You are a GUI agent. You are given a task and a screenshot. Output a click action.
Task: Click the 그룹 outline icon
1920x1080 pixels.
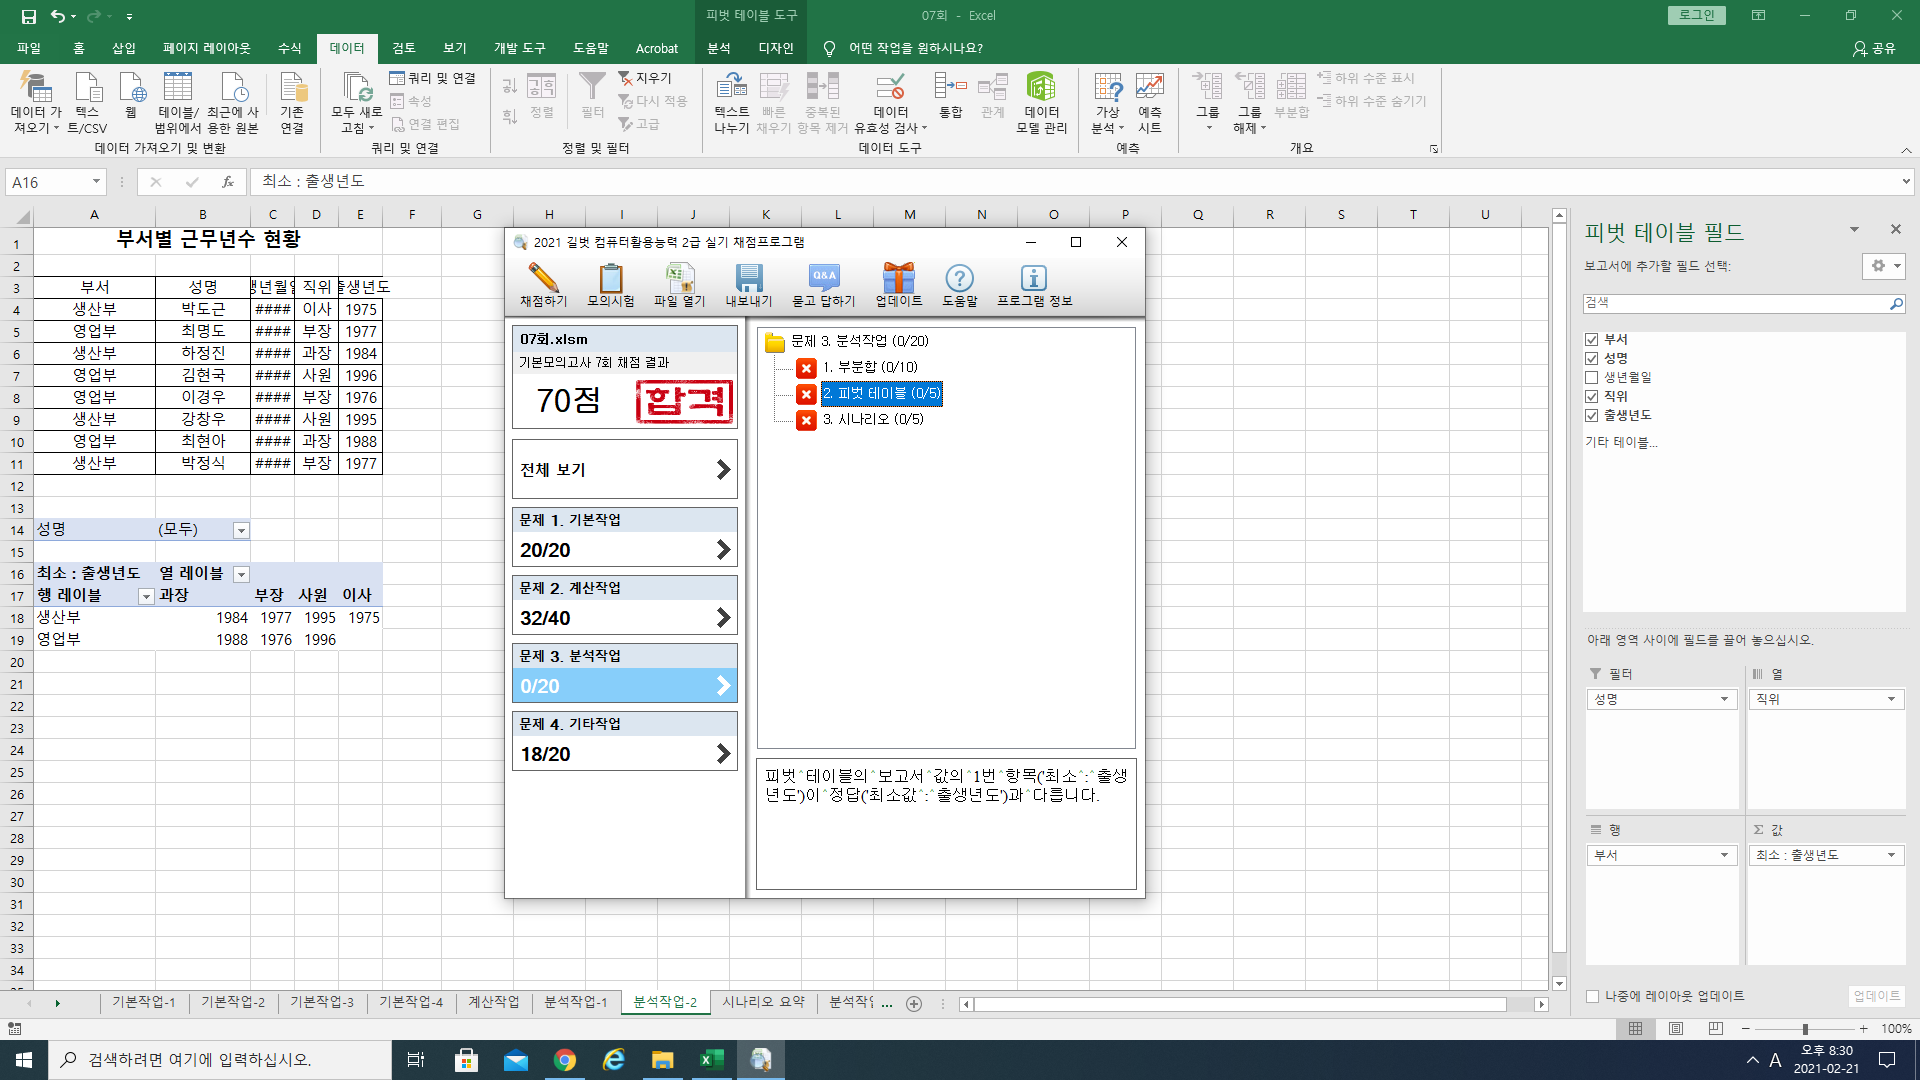click(x=1208, y=102)
